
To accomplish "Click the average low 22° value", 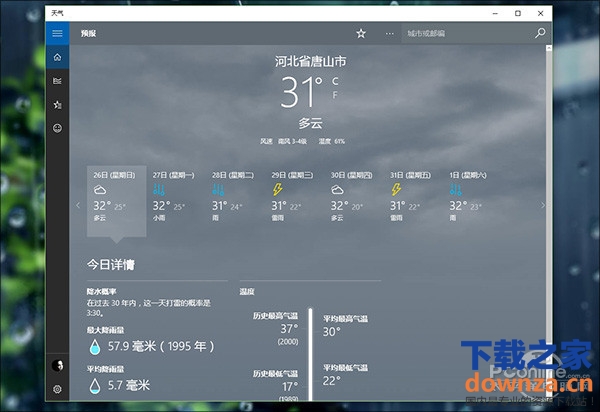I will (x=331, y=381).
